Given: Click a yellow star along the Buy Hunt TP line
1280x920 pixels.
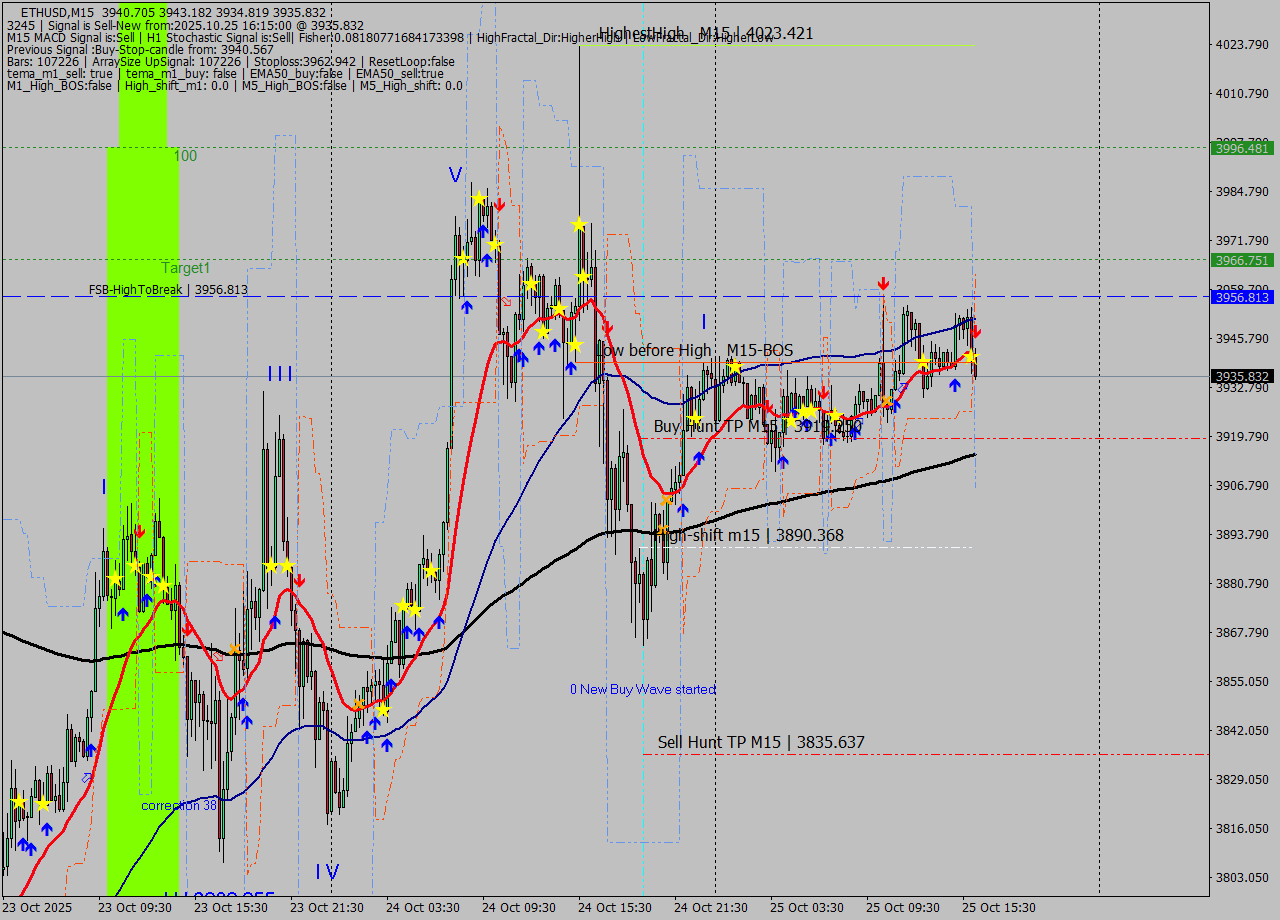Looking at the screenshot, I should [x=806, y=410].
